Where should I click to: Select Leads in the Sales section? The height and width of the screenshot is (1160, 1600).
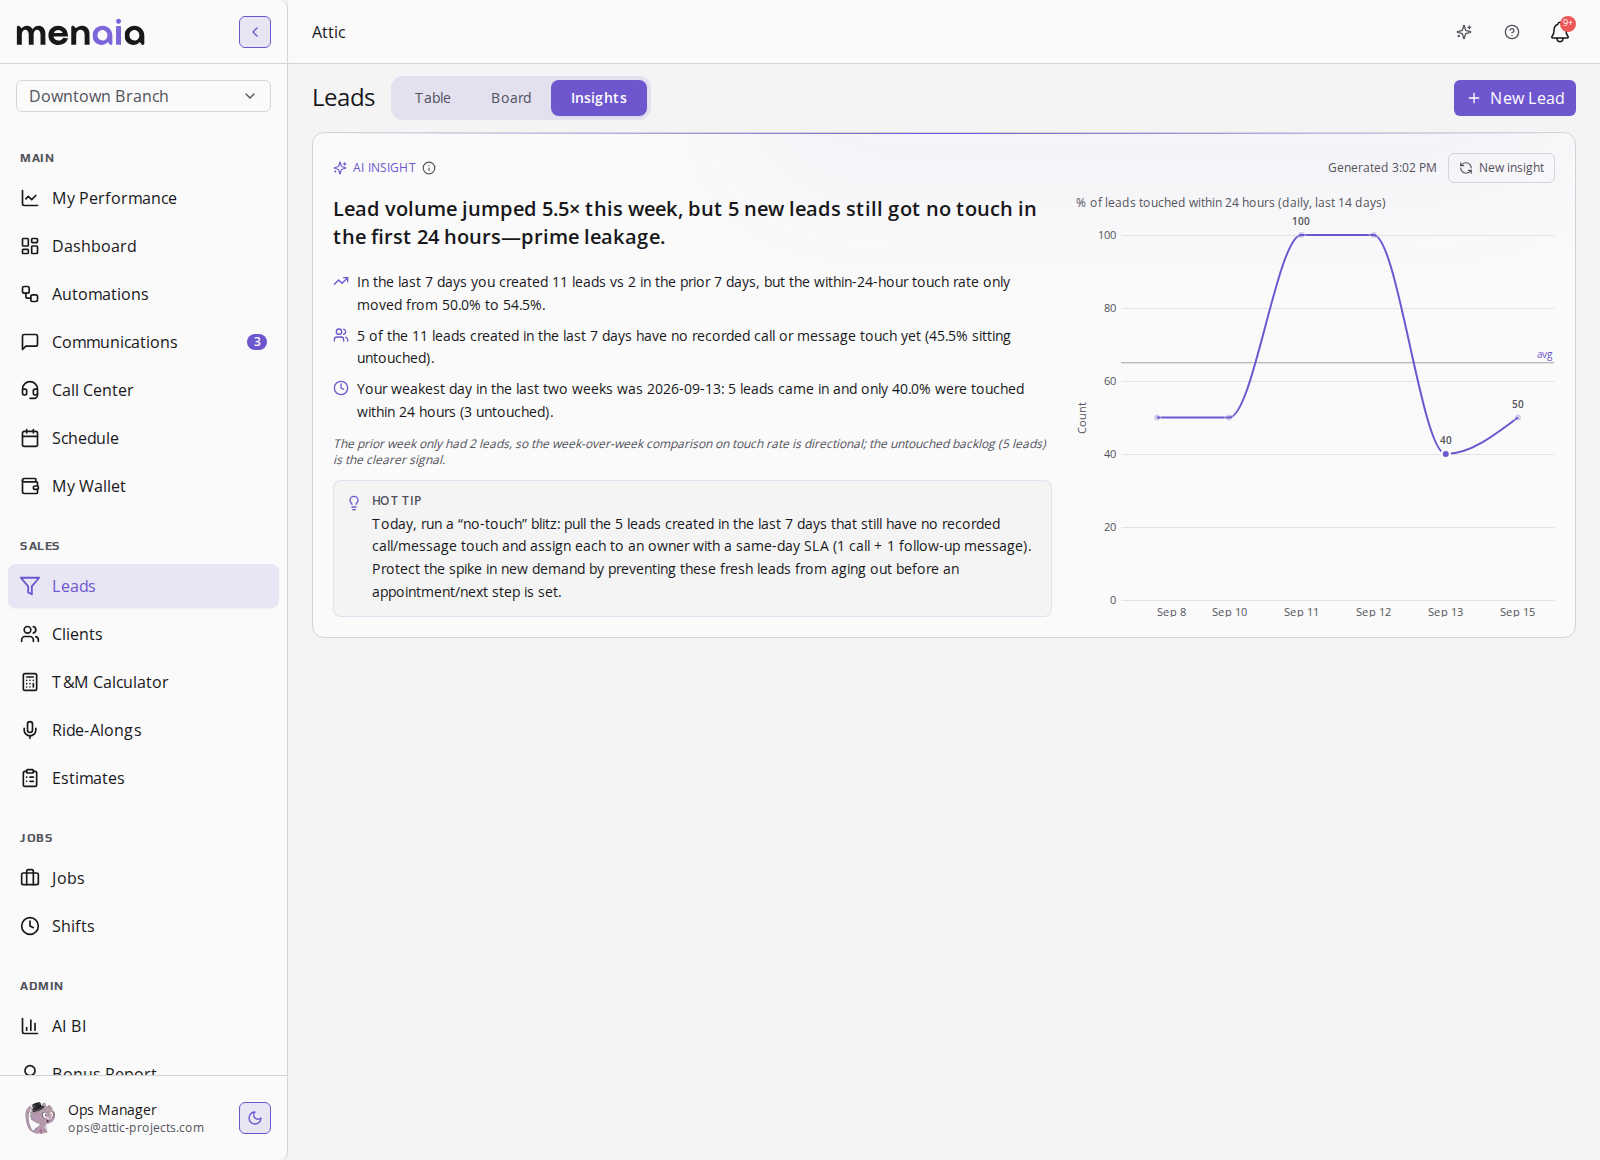[143, 586]
